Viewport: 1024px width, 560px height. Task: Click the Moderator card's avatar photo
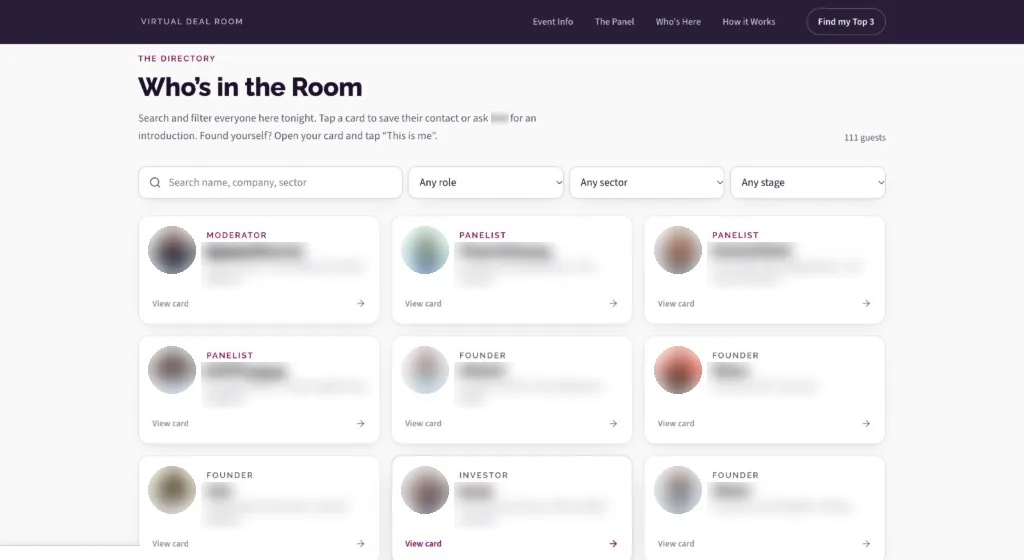(x=172, y=250)
